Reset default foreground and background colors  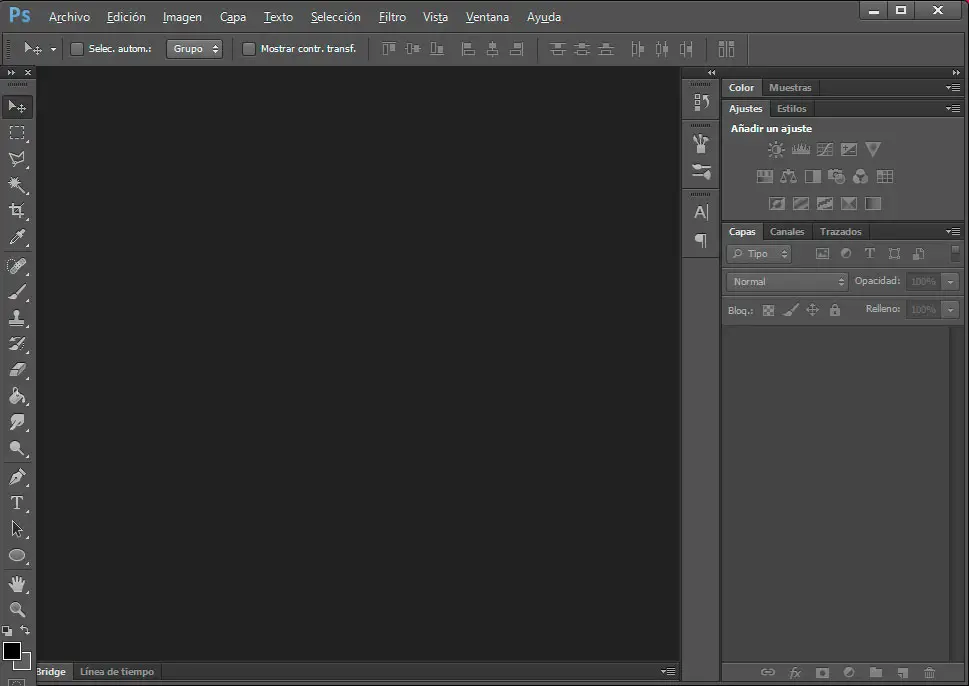point(7,631)
